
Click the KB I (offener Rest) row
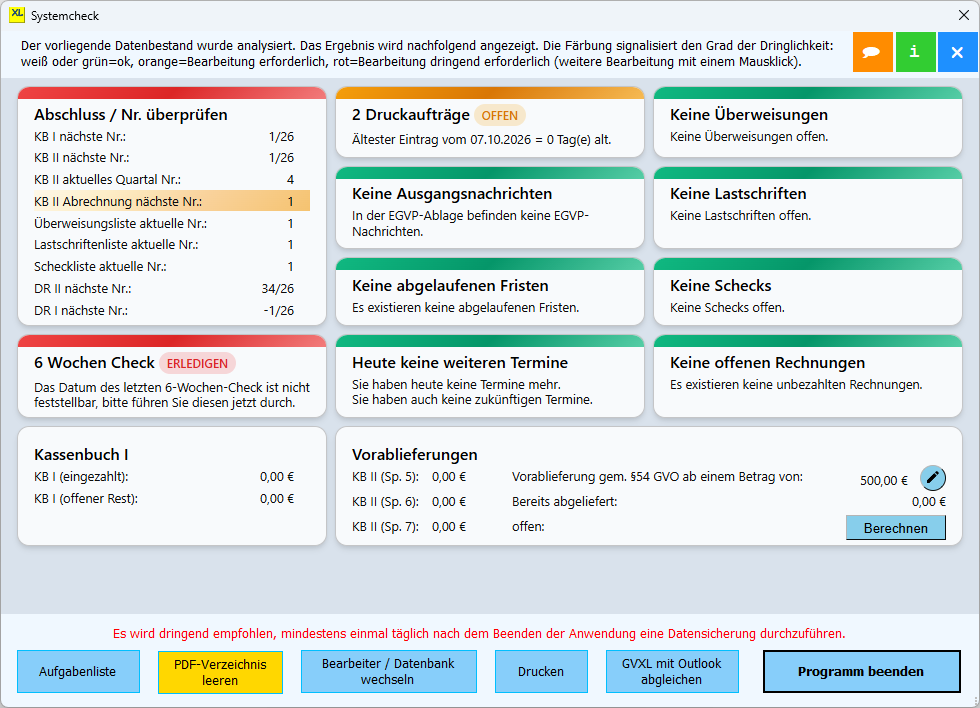pos(164,499)
